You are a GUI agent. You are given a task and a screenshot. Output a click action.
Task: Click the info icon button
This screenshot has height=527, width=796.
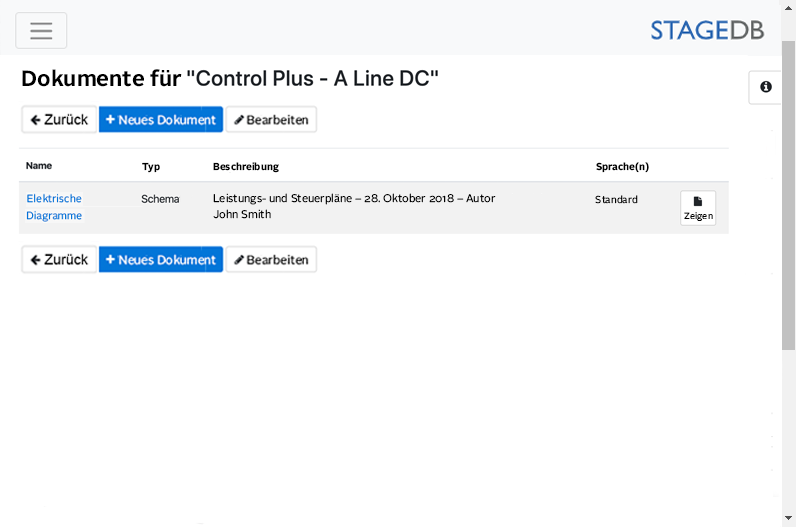765,88
